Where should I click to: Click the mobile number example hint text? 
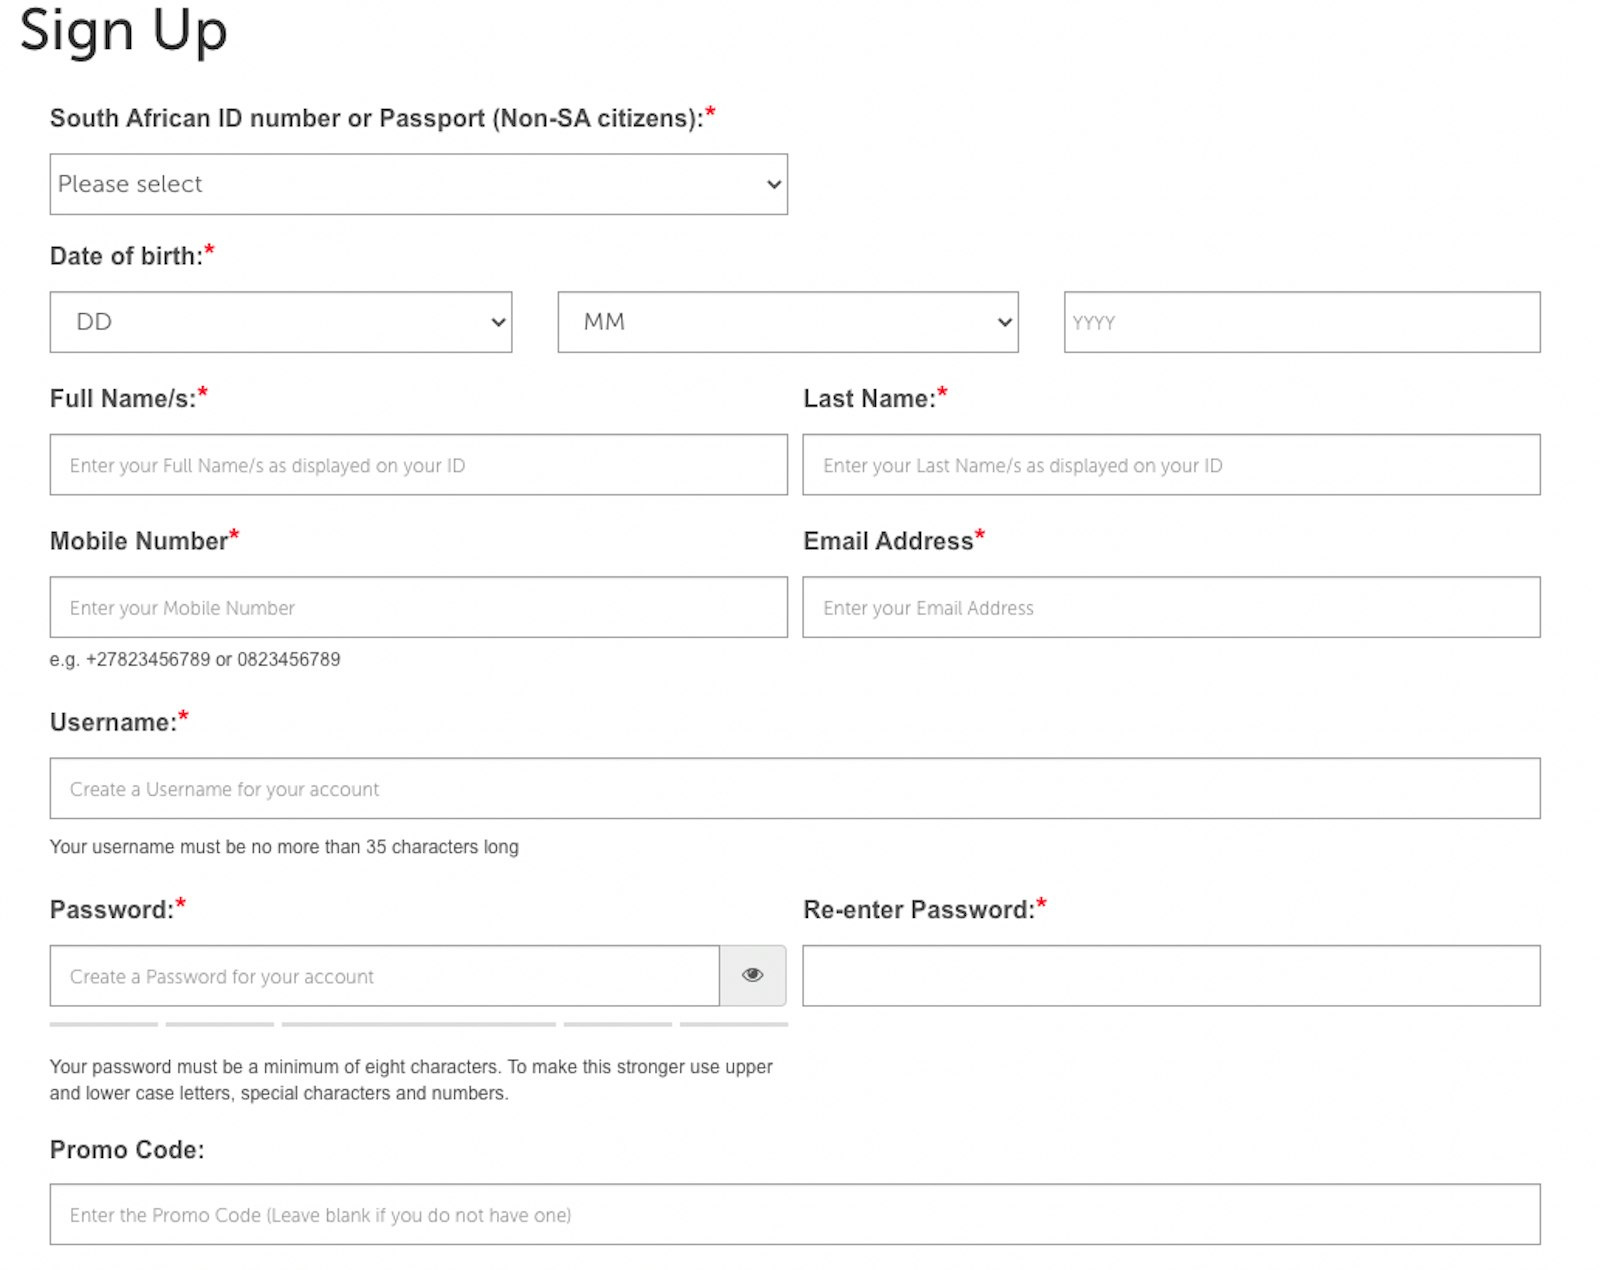[195, 659]
